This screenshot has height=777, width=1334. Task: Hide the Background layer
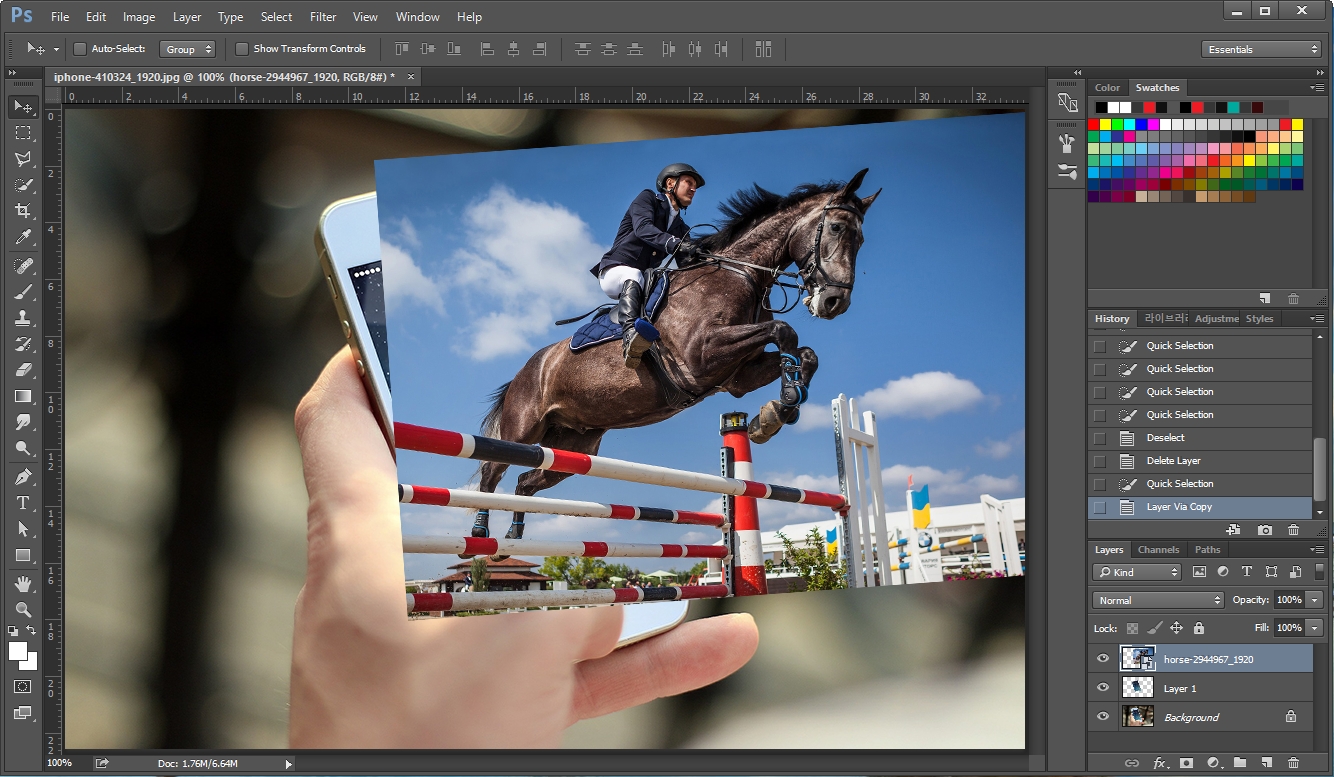(1103, 716)
